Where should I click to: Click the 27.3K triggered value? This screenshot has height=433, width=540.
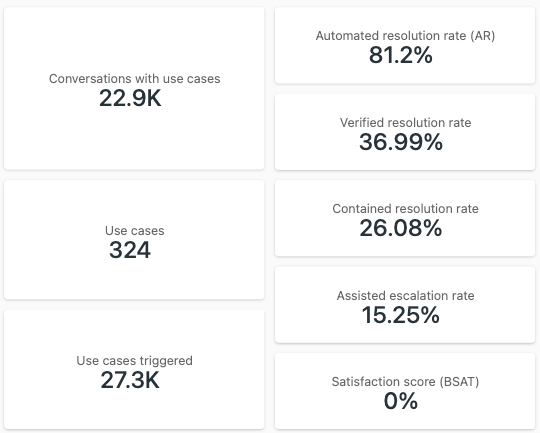click(130, 380)
